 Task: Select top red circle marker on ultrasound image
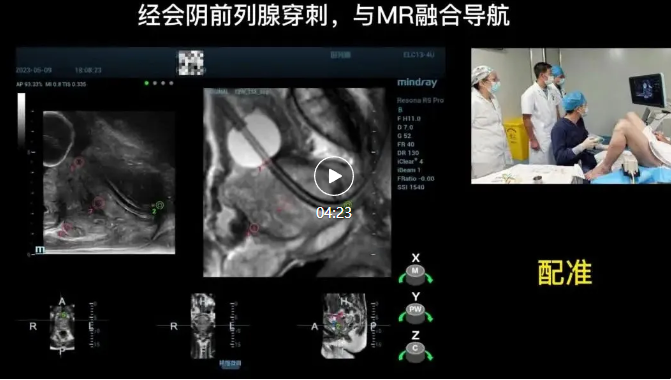tap(79, 162)
